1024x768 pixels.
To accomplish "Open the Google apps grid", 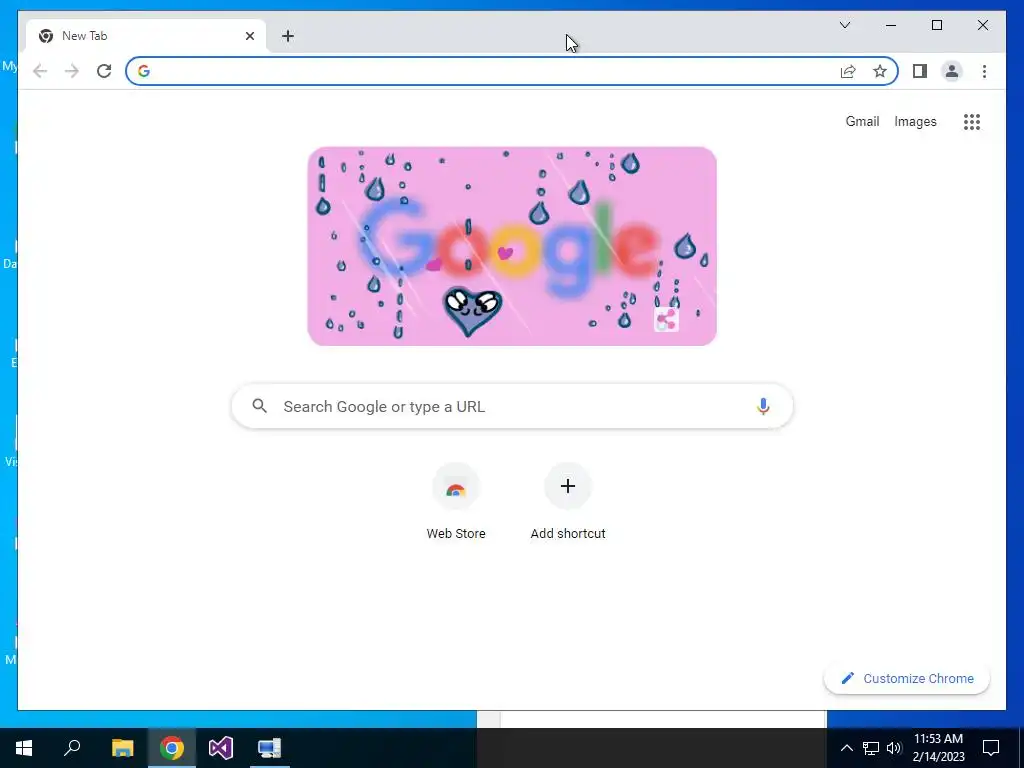I will pyautogui.click(x=972, y=121).
